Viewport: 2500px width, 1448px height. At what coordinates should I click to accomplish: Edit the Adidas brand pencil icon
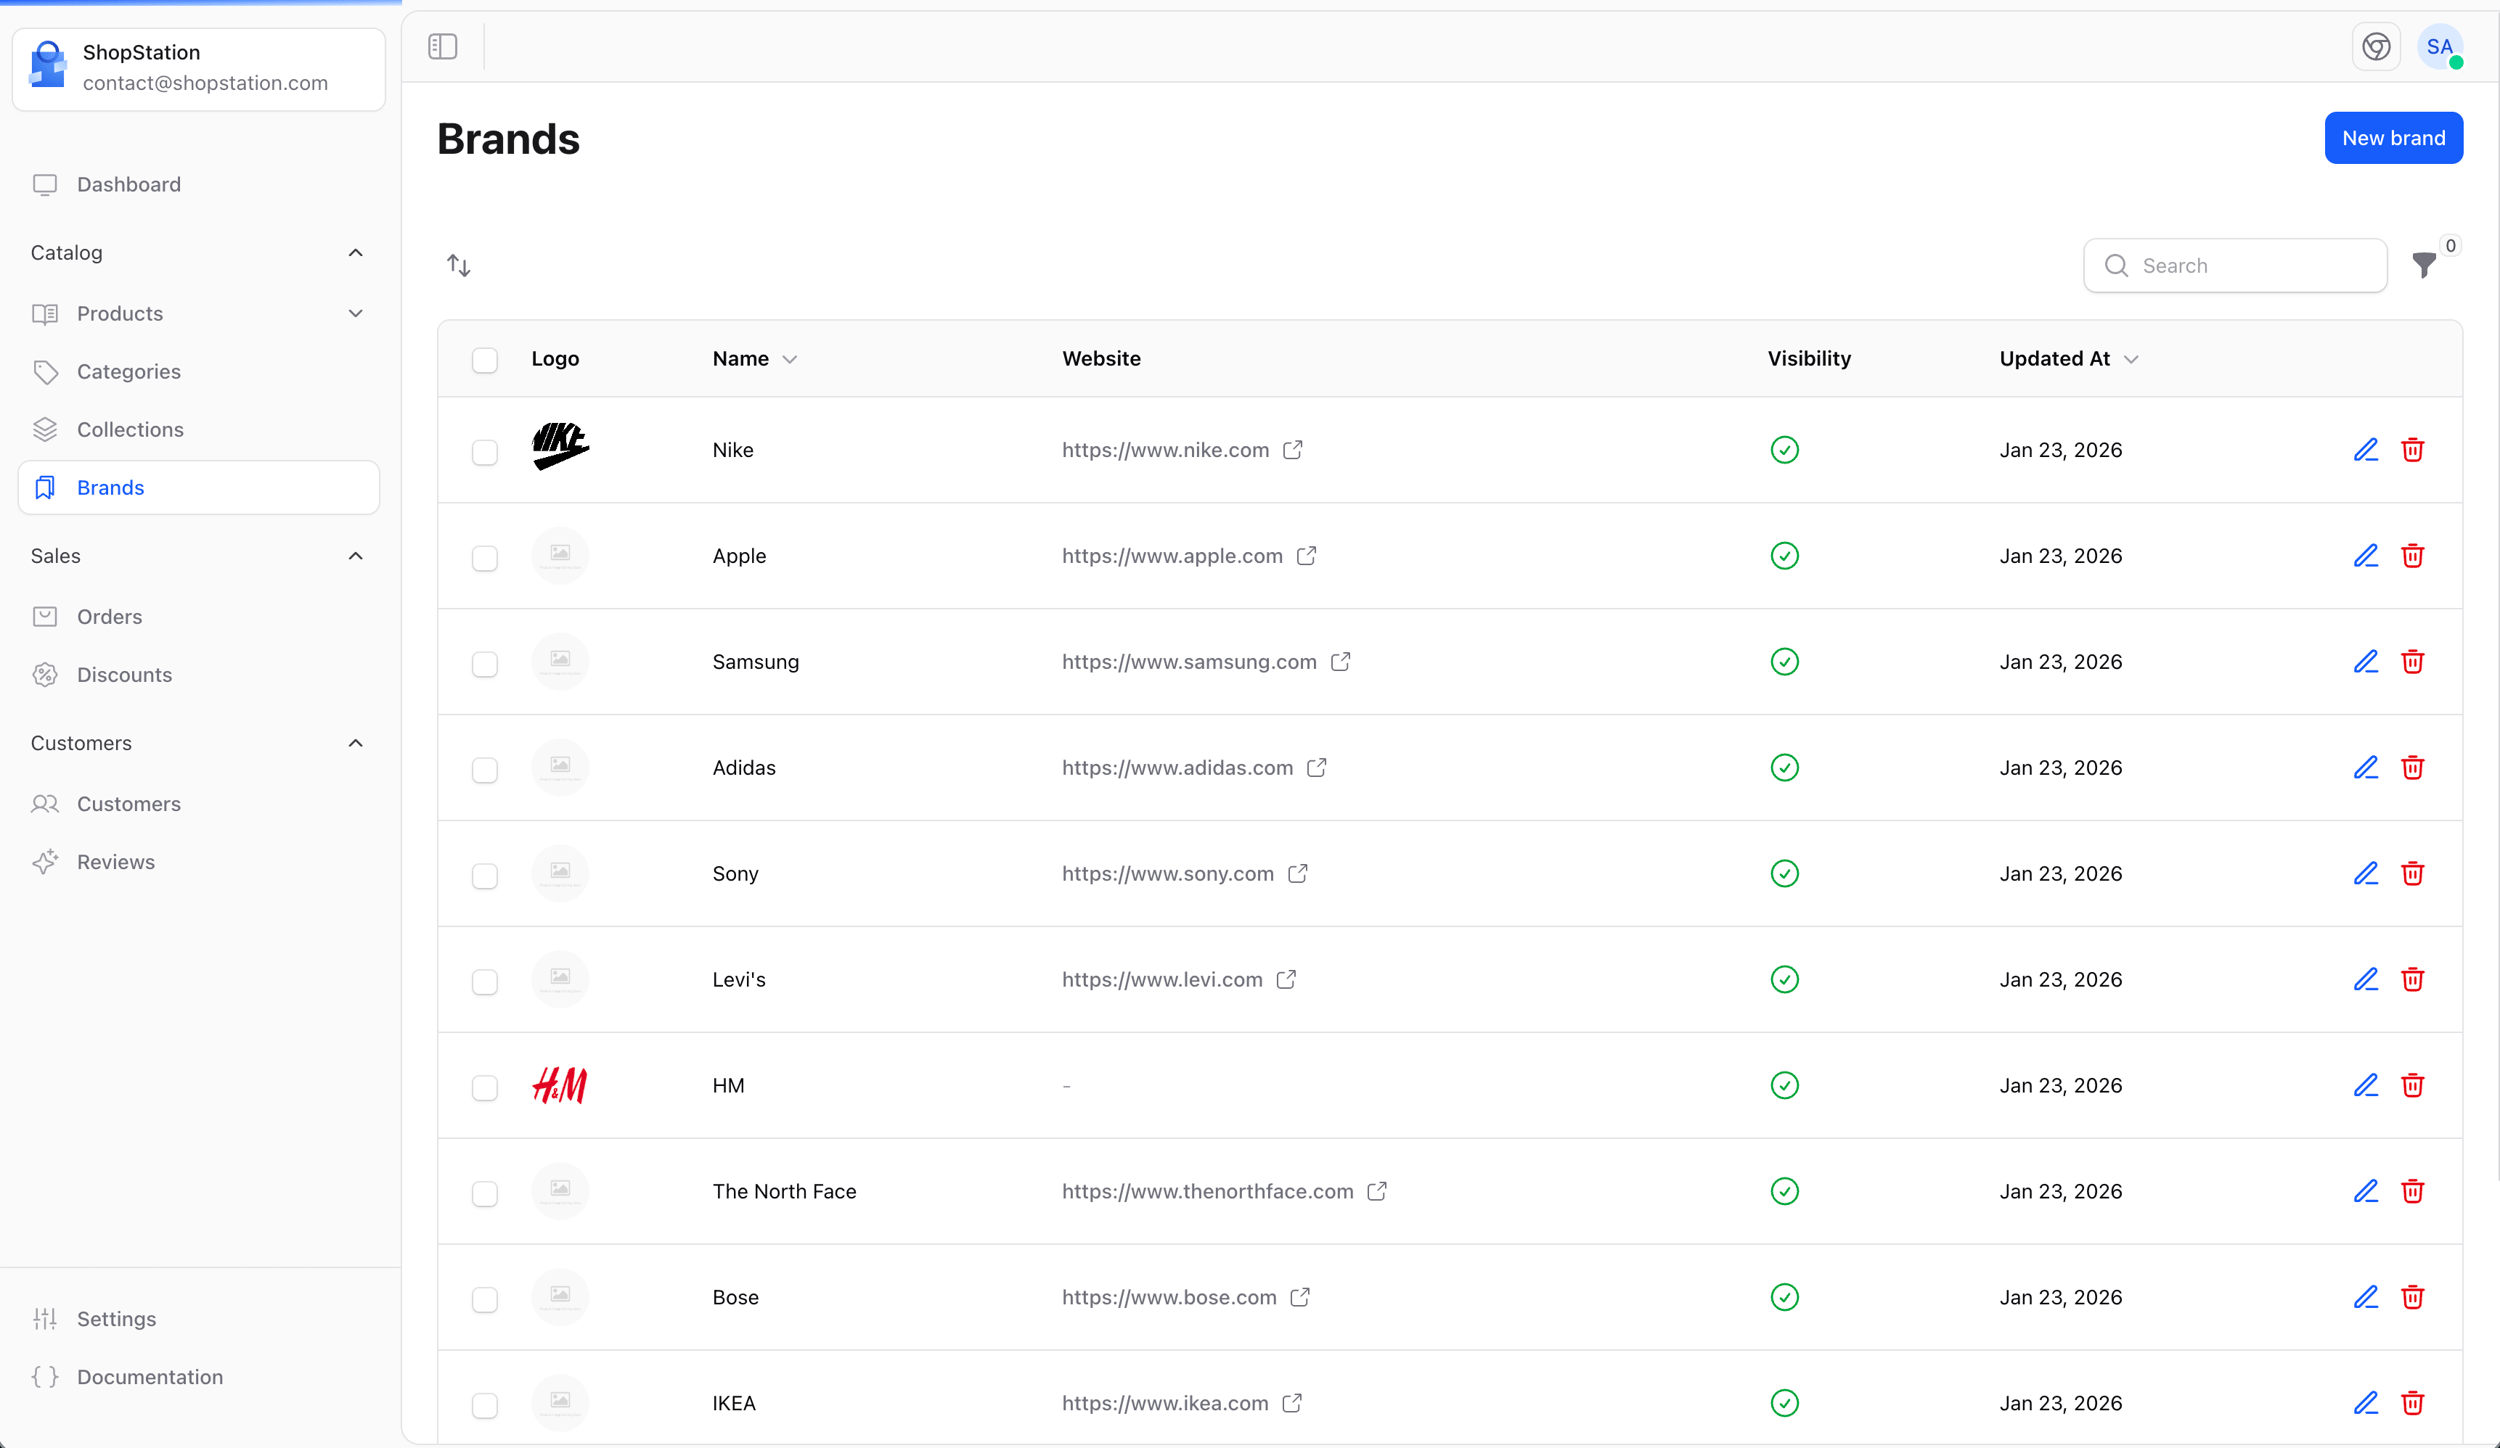tap(2365, 768)
